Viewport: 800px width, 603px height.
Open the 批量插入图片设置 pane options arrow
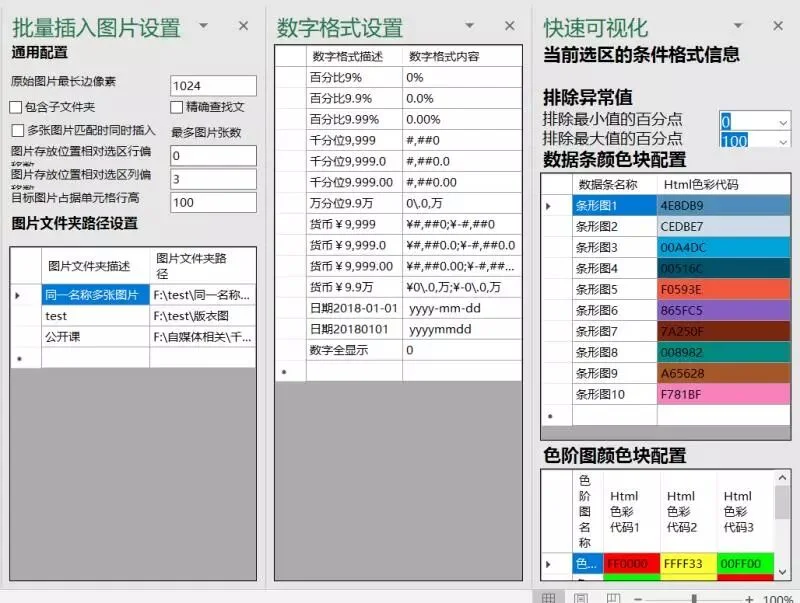204,25
